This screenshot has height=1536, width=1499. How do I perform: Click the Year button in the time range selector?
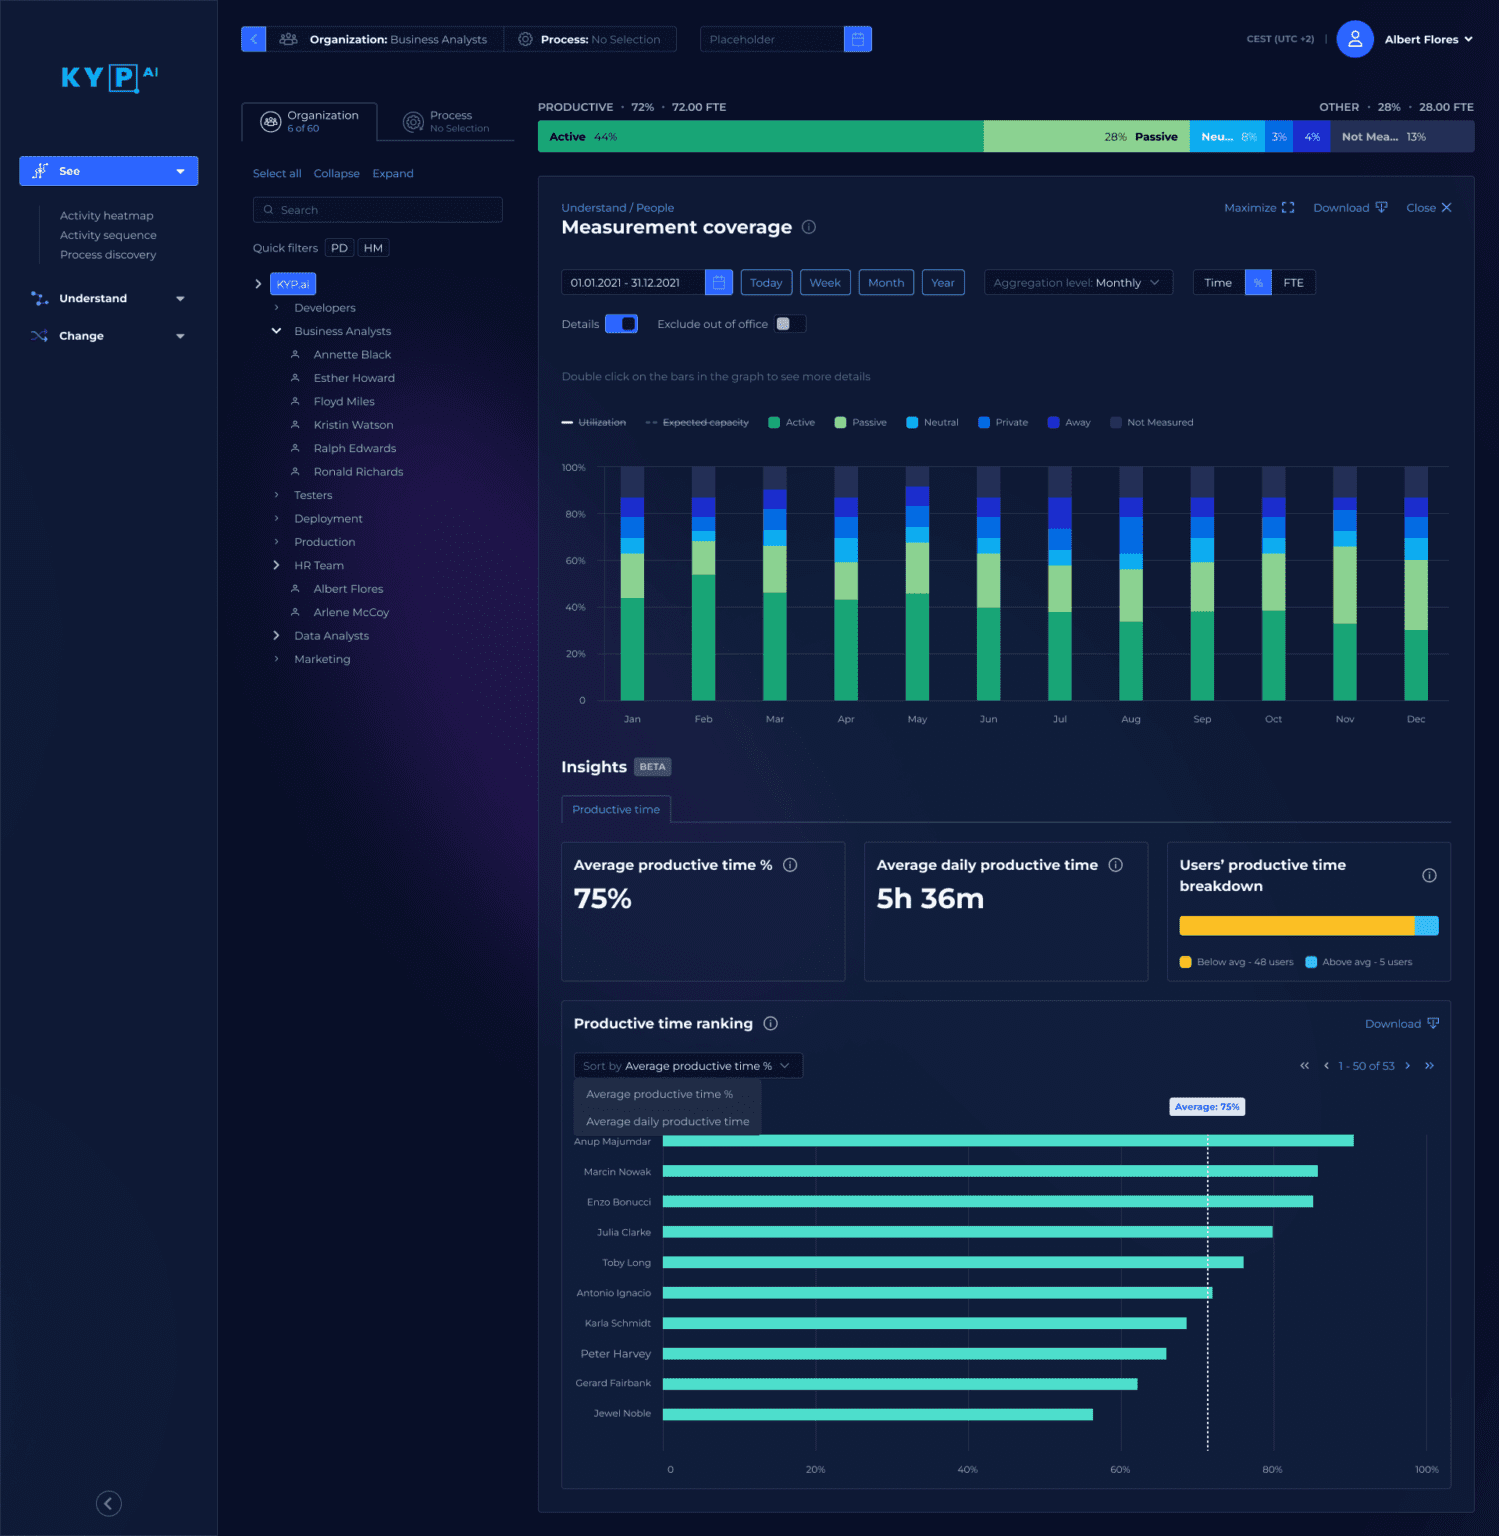[x=942, y=282]
